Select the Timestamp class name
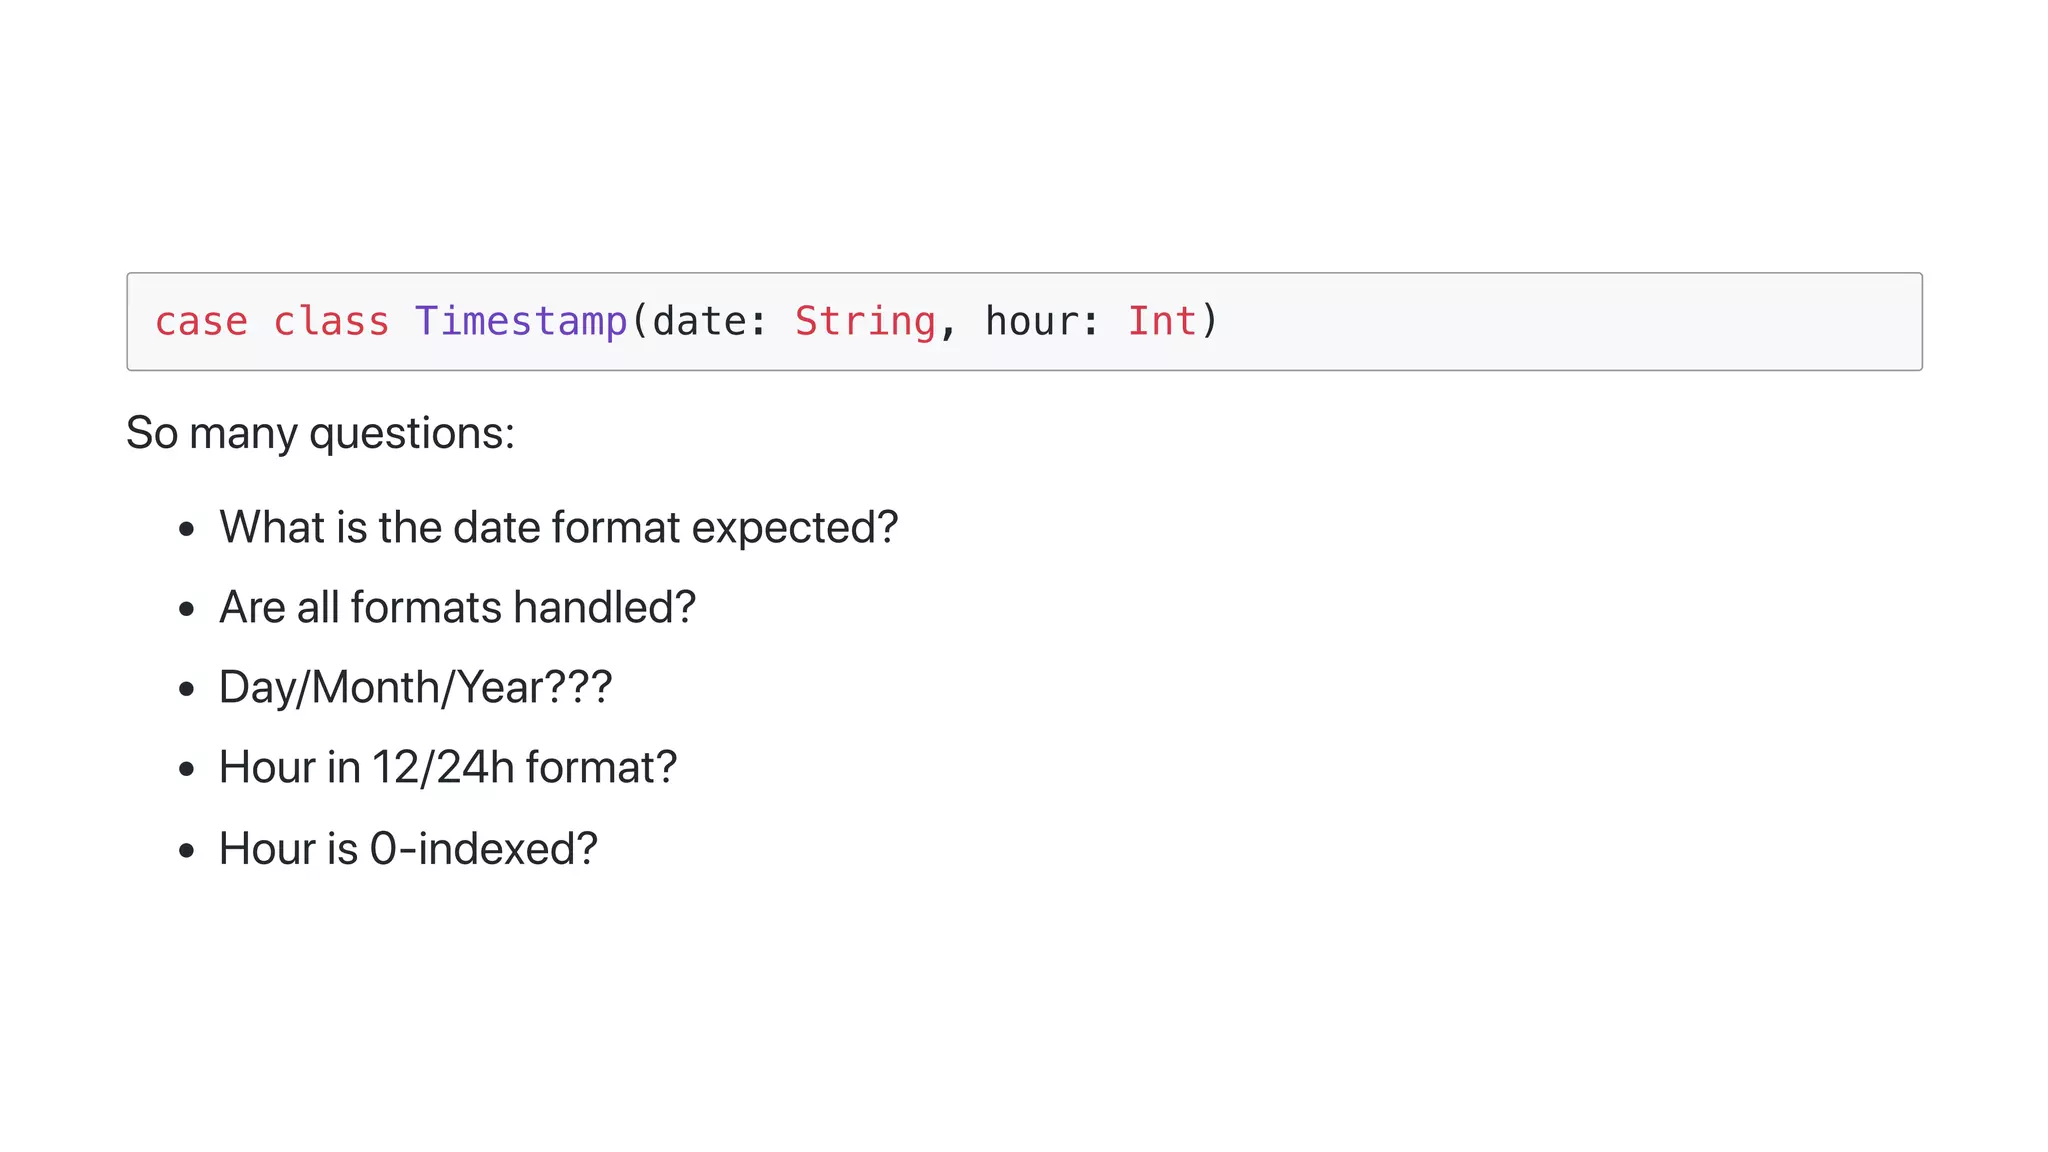Image resolution: width=2048 pixels, height=1152 pixels. (x=520, y=322)
